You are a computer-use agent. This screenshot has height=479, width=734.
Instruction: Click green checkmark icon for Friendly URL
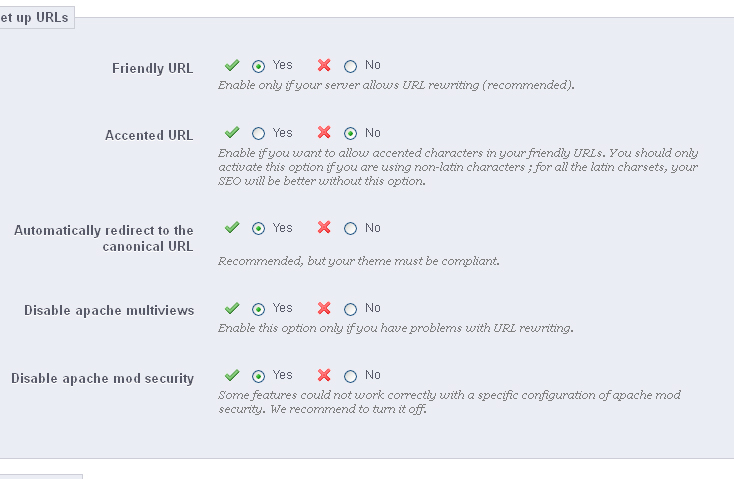[232, 66]
